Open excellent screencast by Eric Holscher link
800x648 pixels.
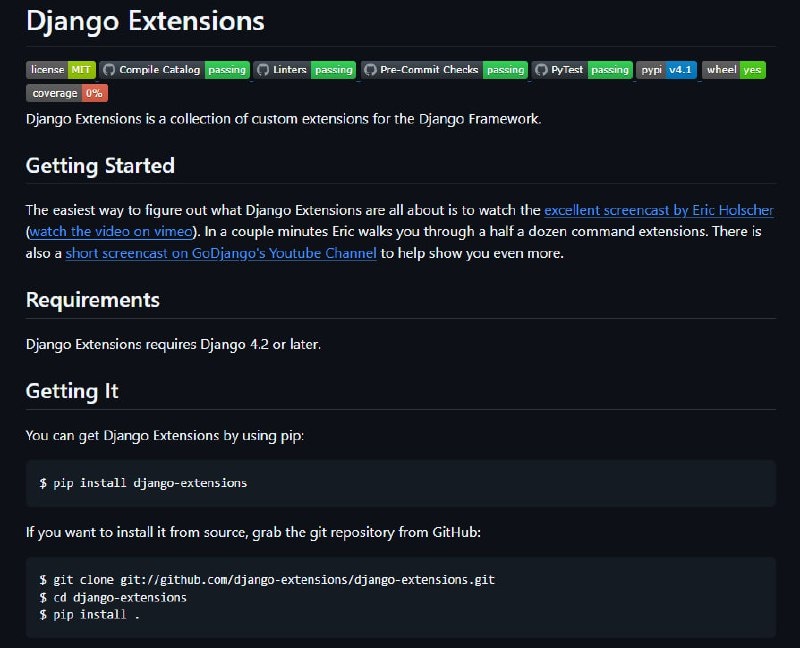[659, 210]
